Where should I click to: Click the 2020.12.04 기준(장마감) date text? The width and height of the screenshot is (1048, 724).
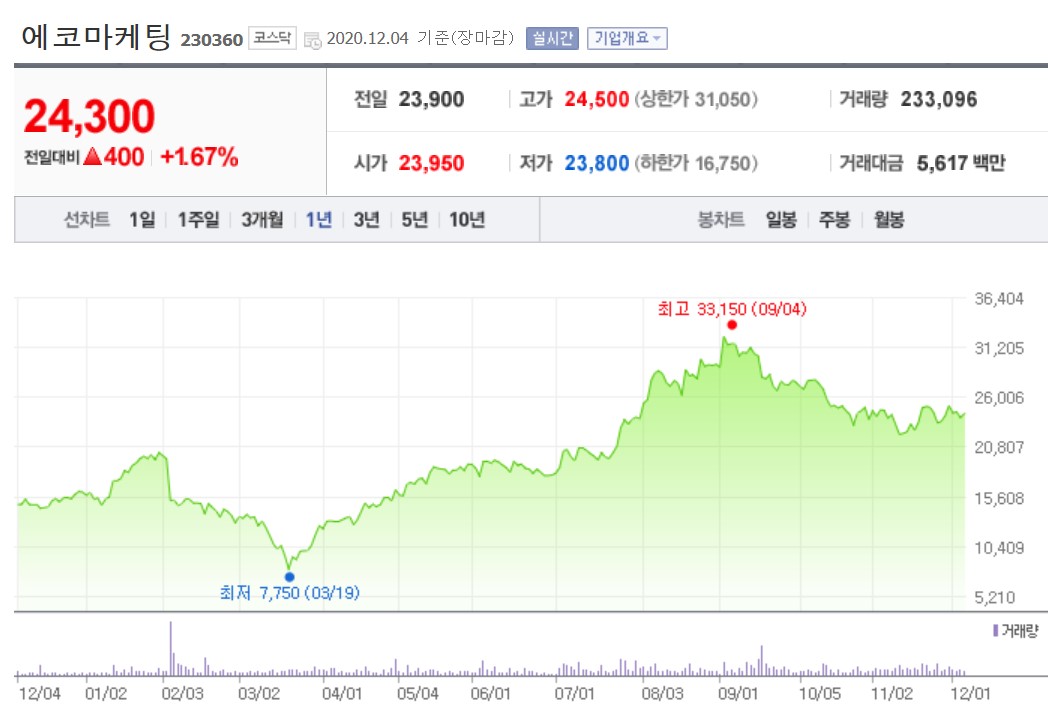[420, 38]
